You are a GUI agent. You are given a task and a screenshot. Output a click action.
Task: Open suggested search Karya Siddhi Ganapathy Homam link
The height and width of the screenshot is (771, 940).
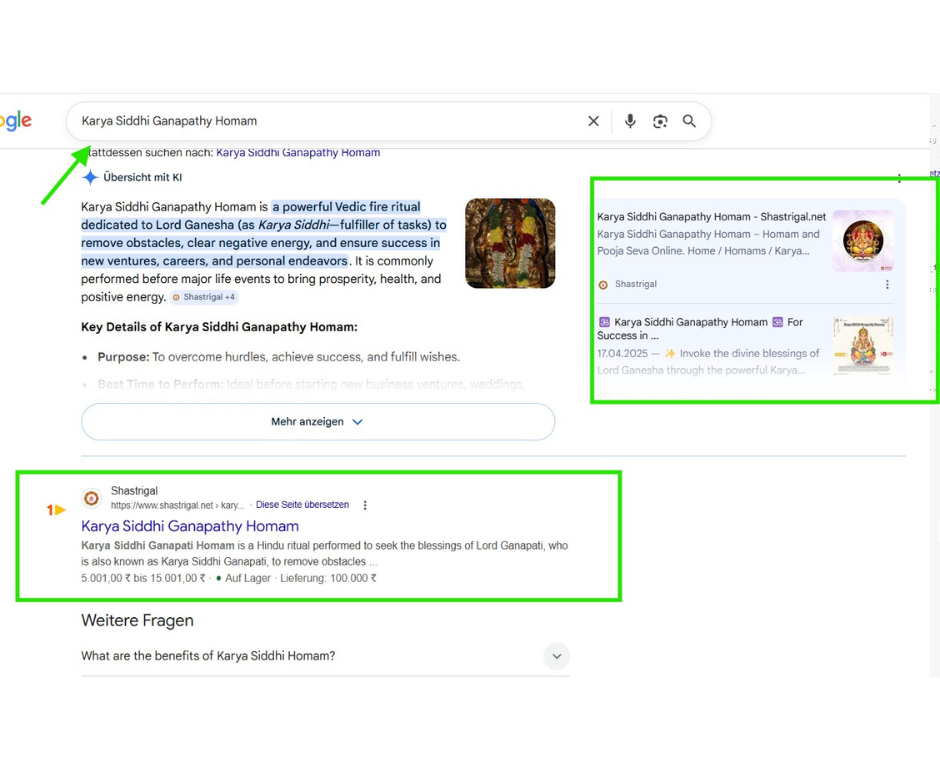[298, 152]
